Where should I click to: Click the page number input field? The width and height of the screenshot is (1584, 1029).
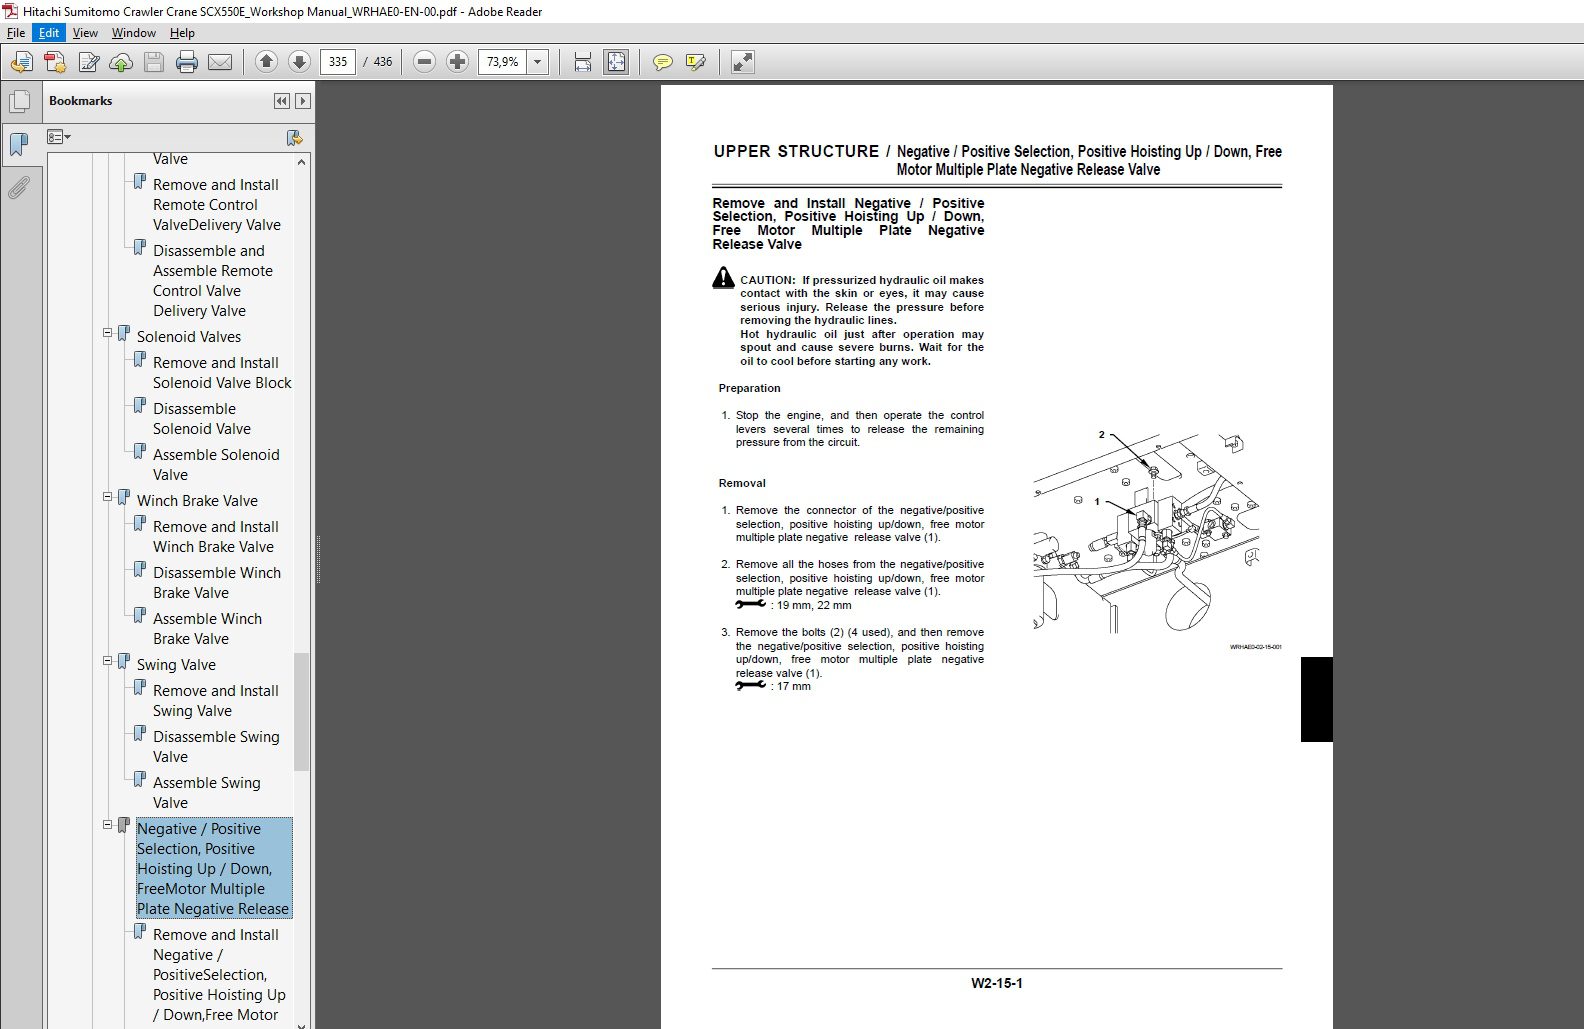pos(338,62)
